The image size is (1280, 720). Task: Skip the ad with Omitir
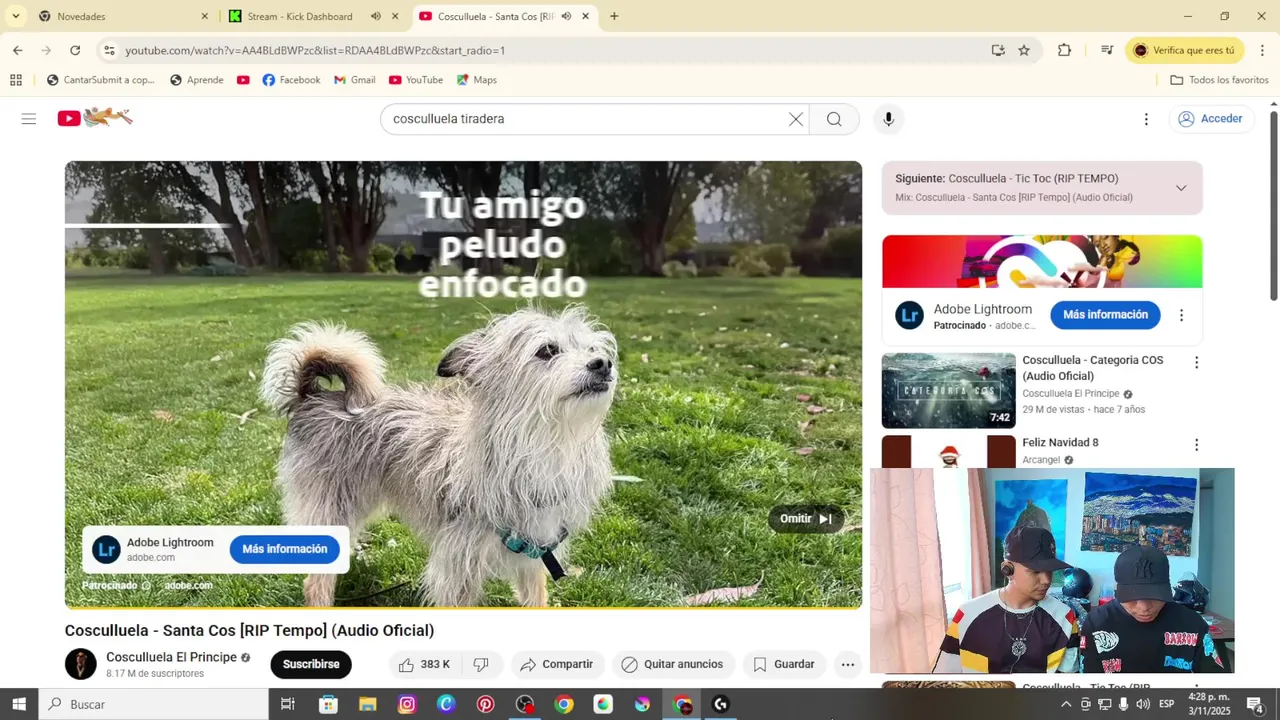point(806,519)
